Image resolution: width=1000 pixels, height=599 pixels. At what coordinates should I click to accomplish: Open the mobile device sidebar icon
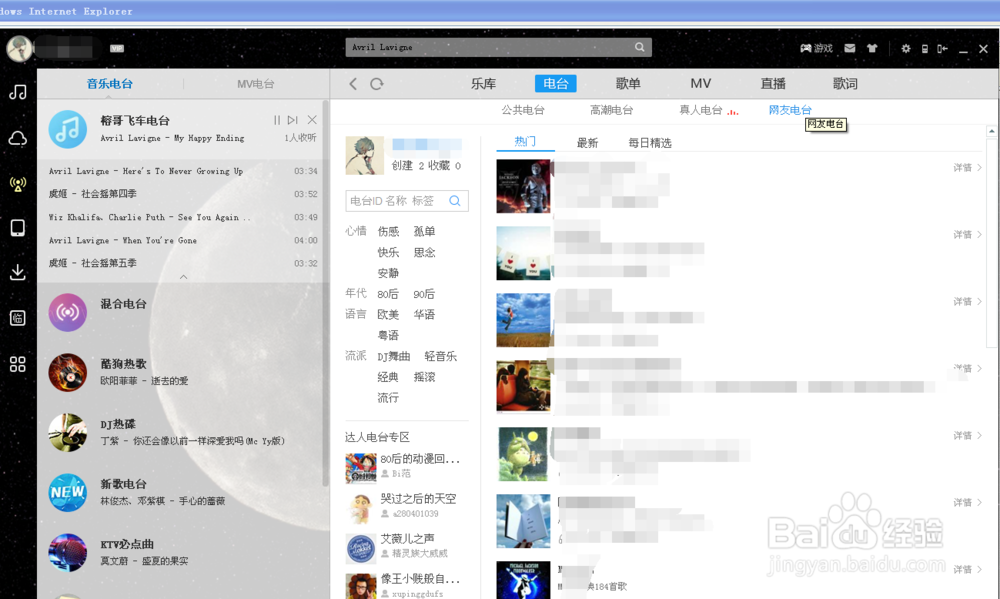click(x=18, y=228)
